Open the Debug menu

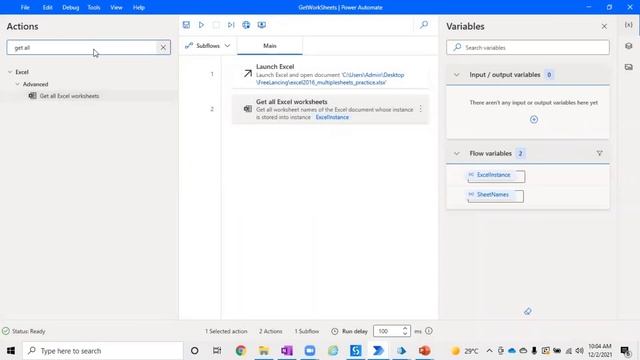click(71, 7)
